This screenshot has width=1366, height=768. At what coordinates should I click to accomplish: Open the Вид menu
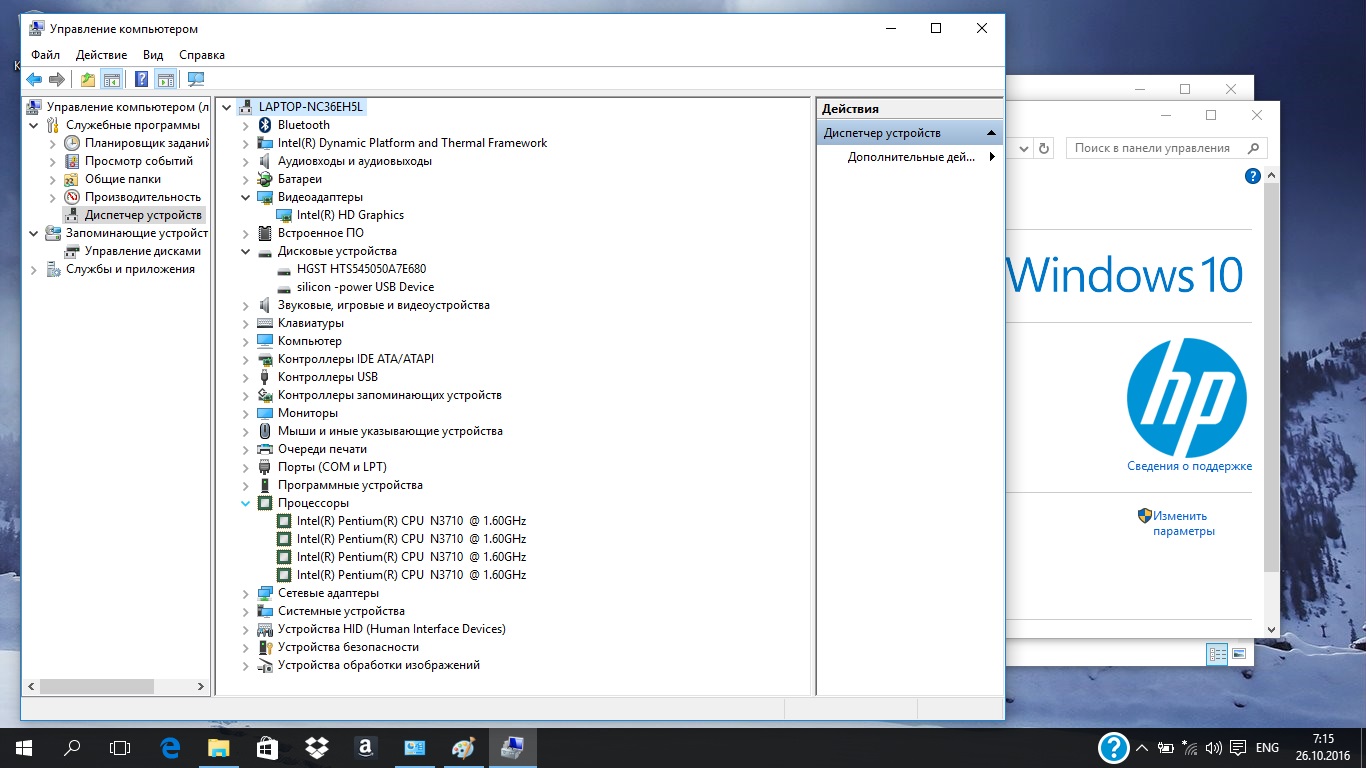point(153,55)
